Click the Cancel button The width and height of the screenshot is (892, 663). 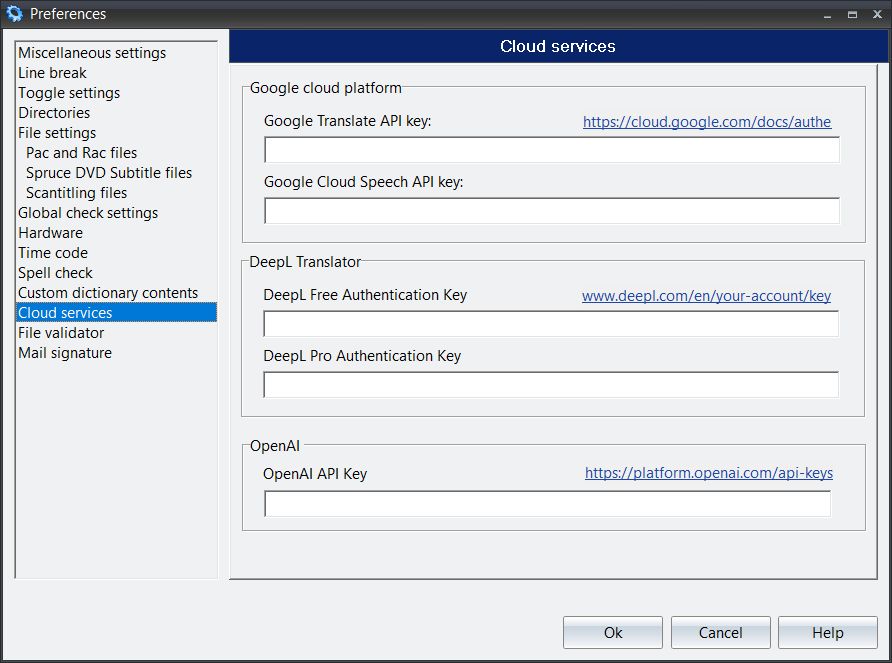coord(720,632)
